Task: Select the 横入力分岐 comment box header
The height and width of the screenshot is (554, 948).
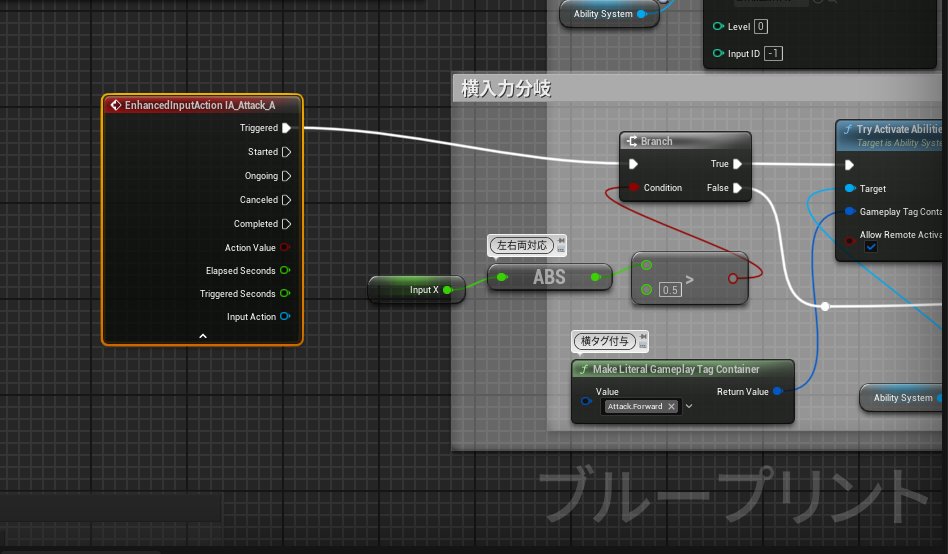Action: (x=696, y=88)
